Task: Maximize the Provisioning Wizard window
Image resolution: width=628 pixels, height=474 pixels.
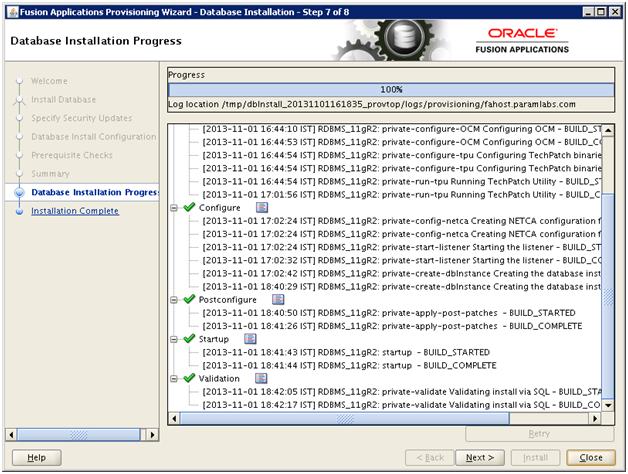Action: click(601, 12)
